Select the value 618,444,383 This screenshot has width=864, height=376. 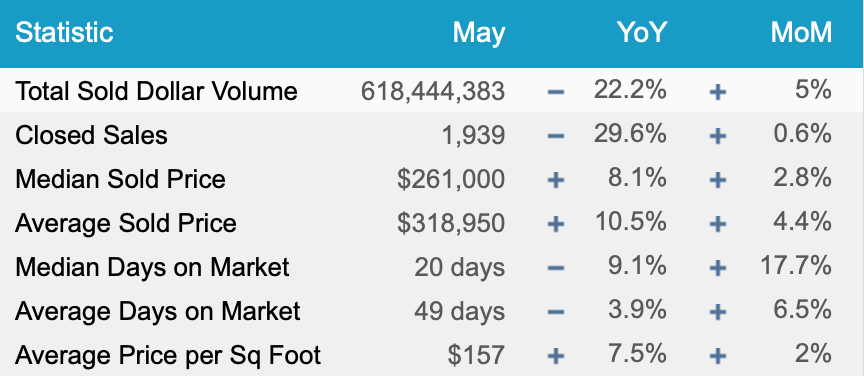coord(433,92)
